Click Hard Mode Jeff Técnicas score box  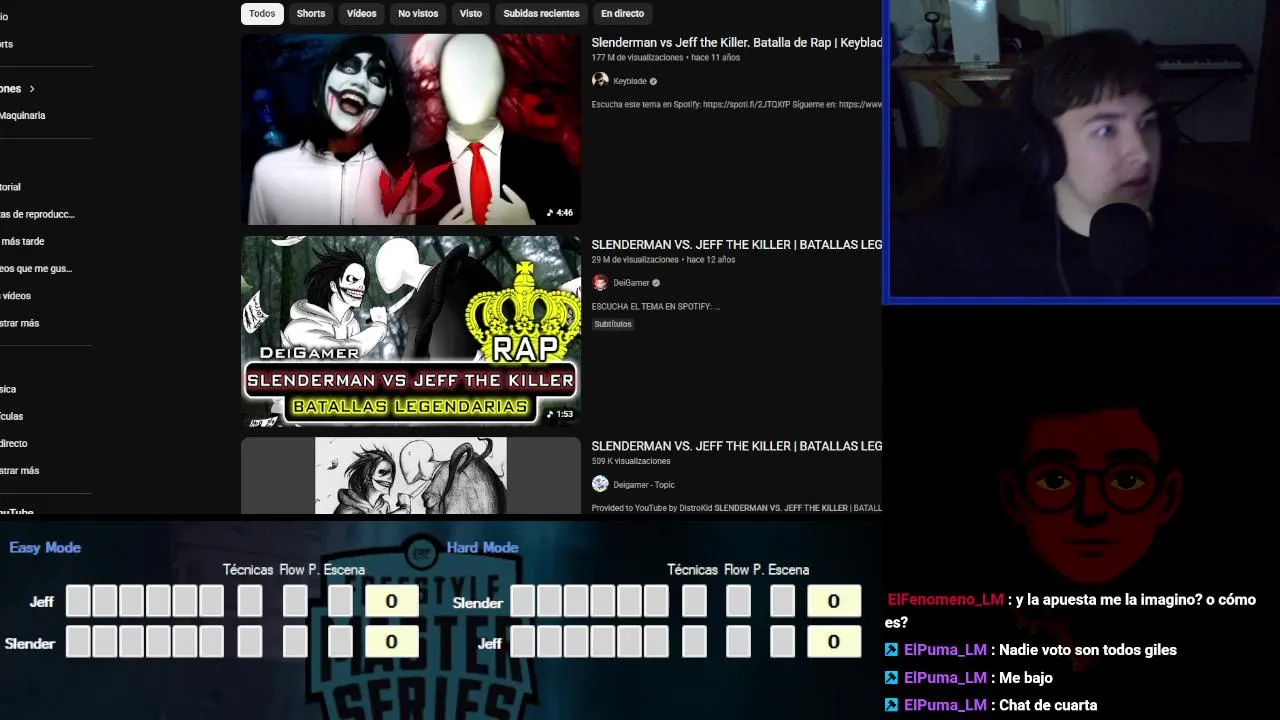pos(694,642)
